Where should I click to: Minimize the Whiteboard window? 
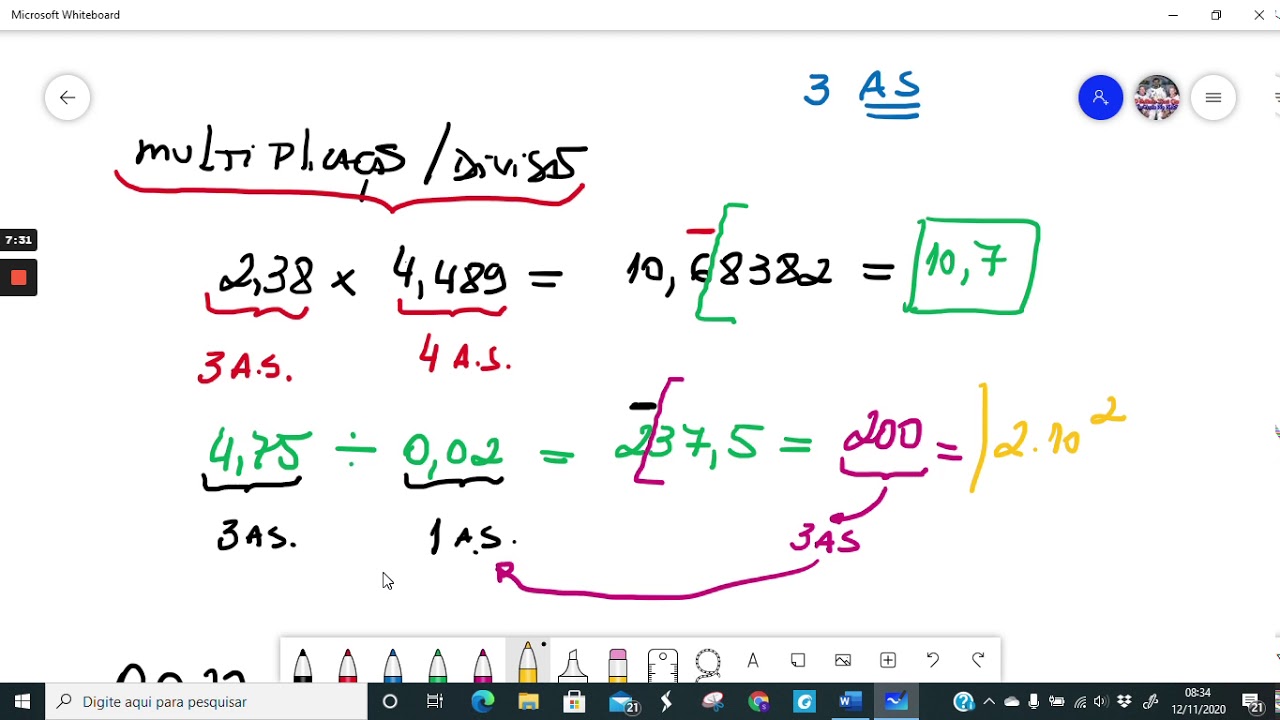(1173, 15)
